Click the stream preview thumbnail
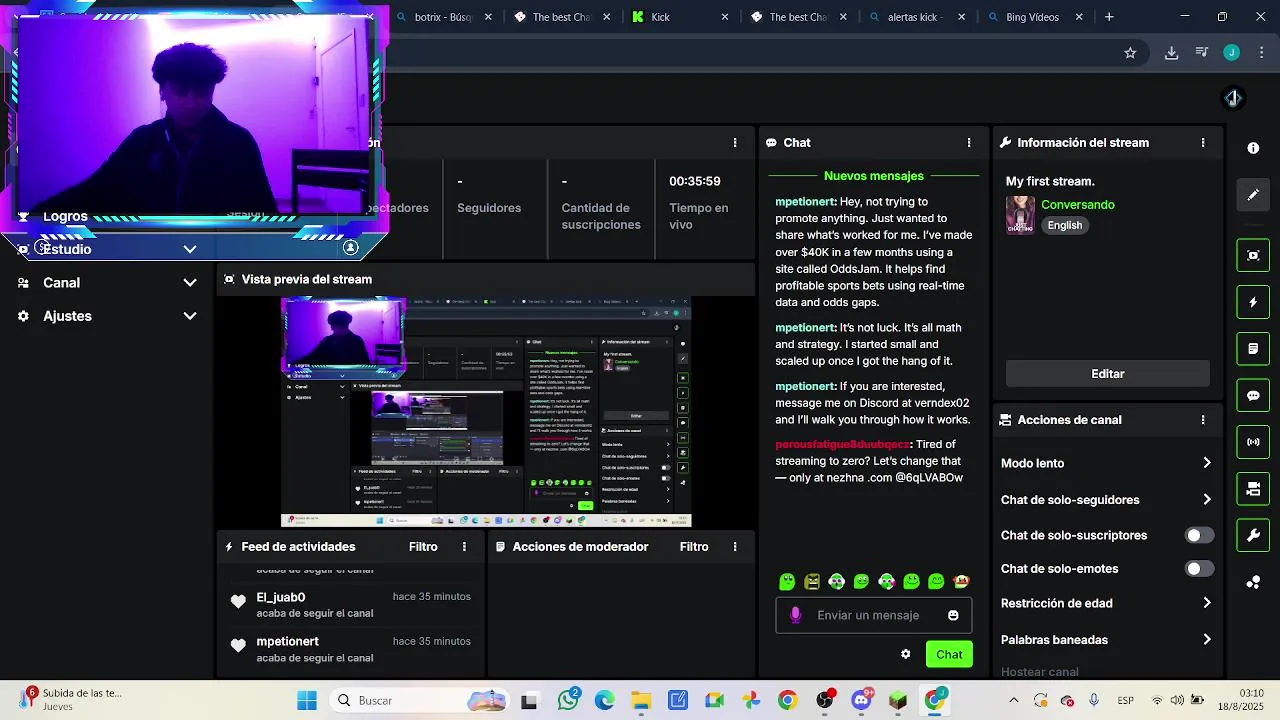 pyautogui.click(x=486, y=412)
